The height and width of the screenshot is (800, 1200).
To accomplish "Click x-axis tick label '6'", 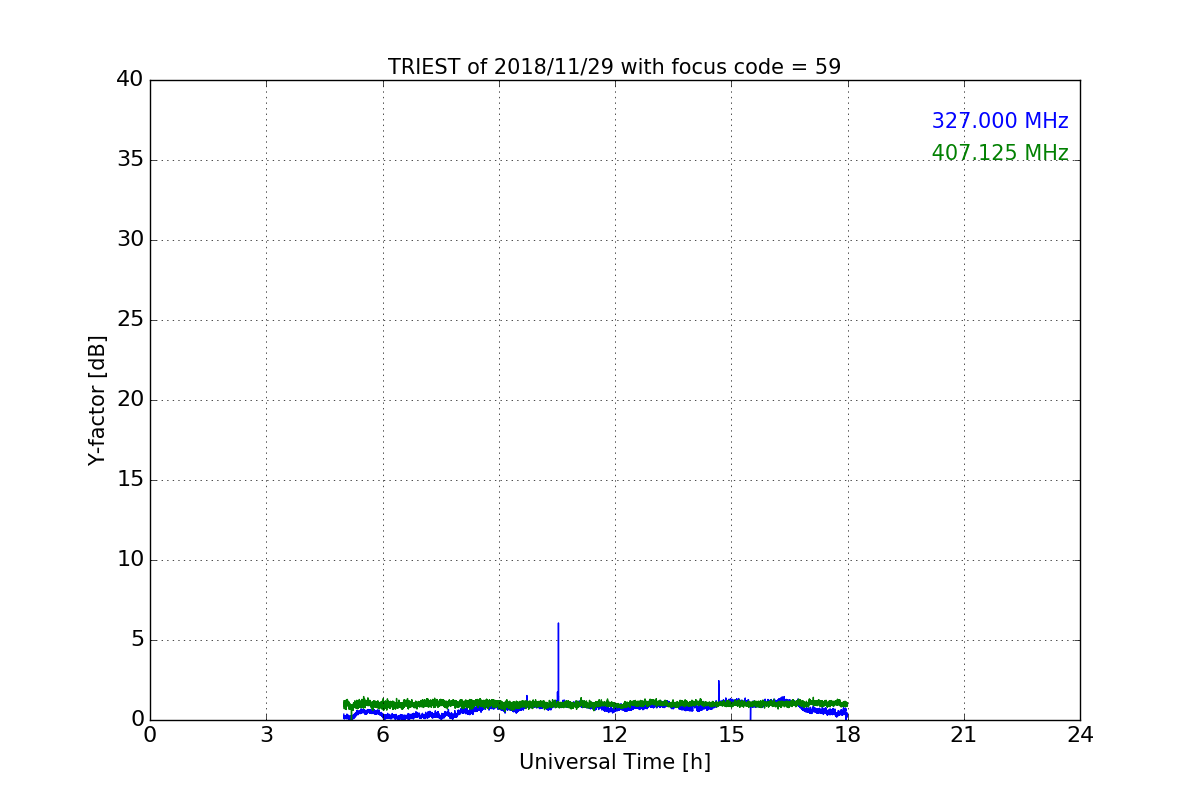I will [x=383, y=735].
